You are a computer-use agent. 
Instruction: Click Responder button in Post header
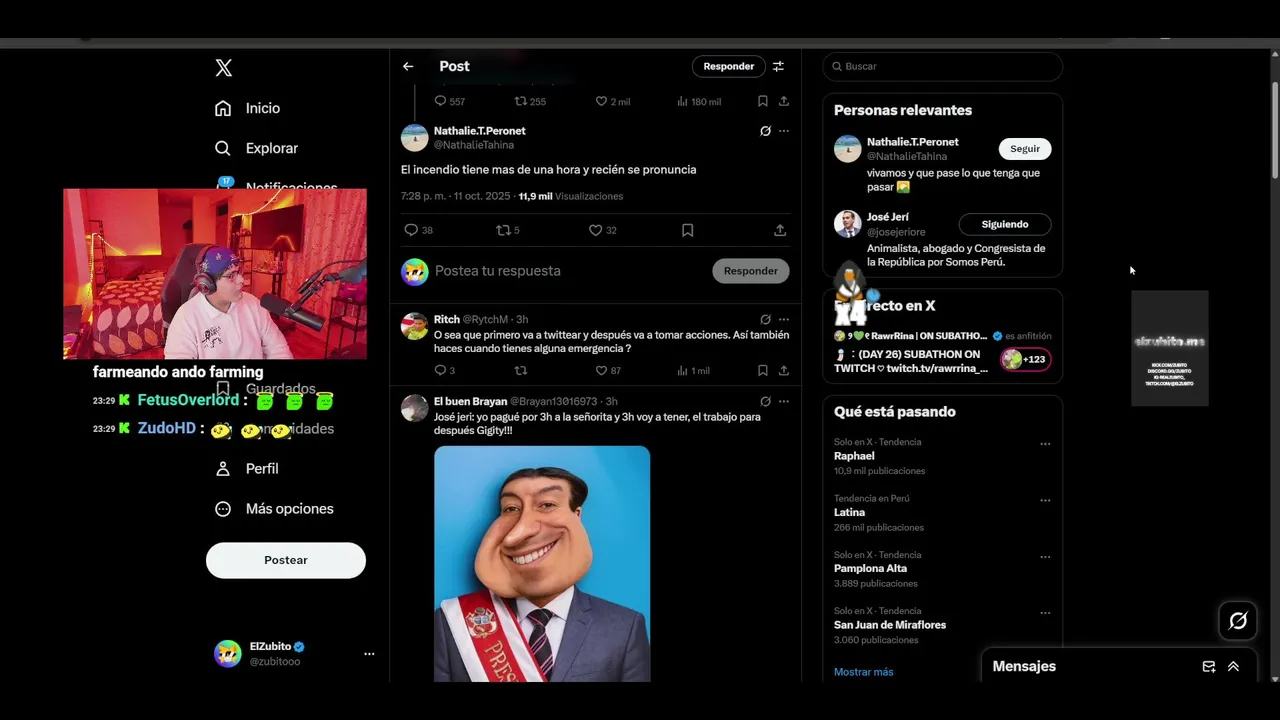[x=728, y=66]
